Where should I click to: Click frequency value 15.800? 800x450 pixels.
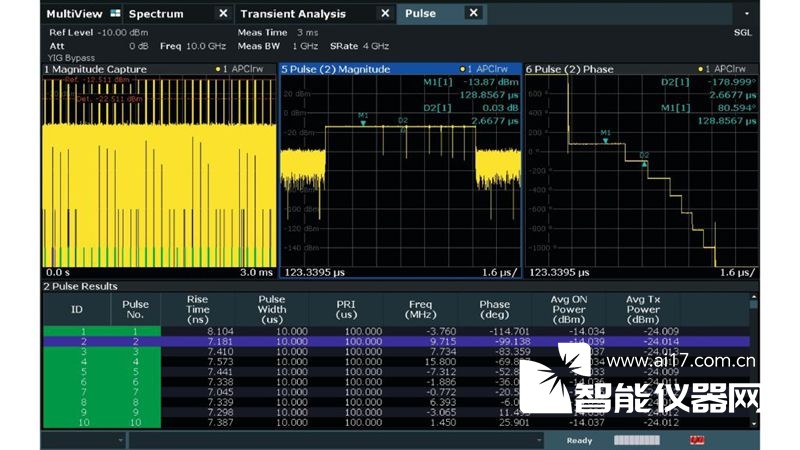point(440,362)
